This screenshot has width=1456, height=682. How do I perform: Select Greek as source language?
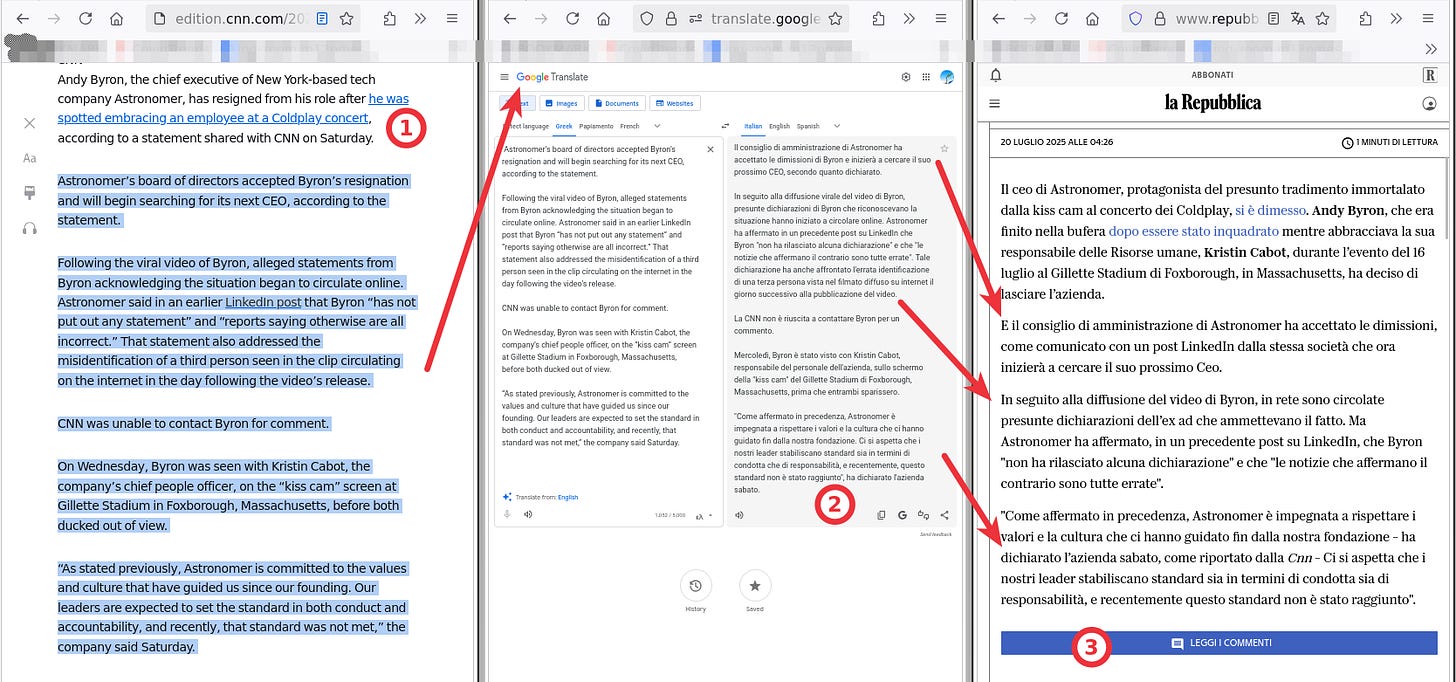point(564,126)
